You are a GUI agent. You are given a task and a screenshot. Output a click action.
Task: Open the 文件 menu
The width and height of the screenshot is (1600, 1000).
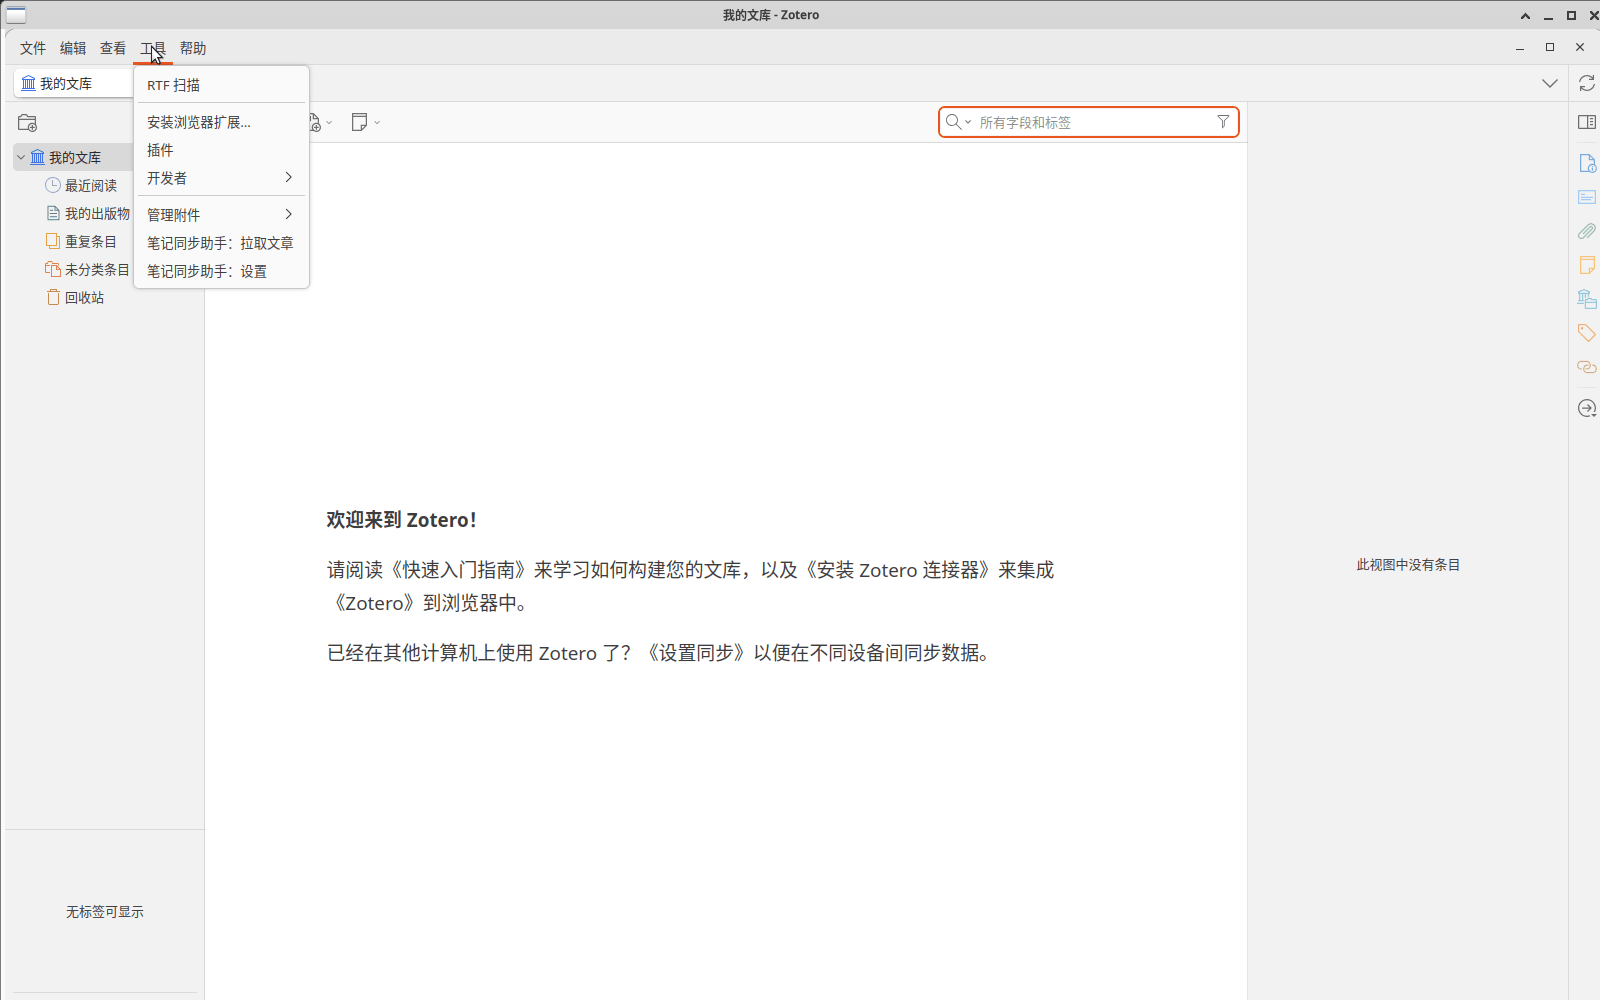(x=33, y=48)
